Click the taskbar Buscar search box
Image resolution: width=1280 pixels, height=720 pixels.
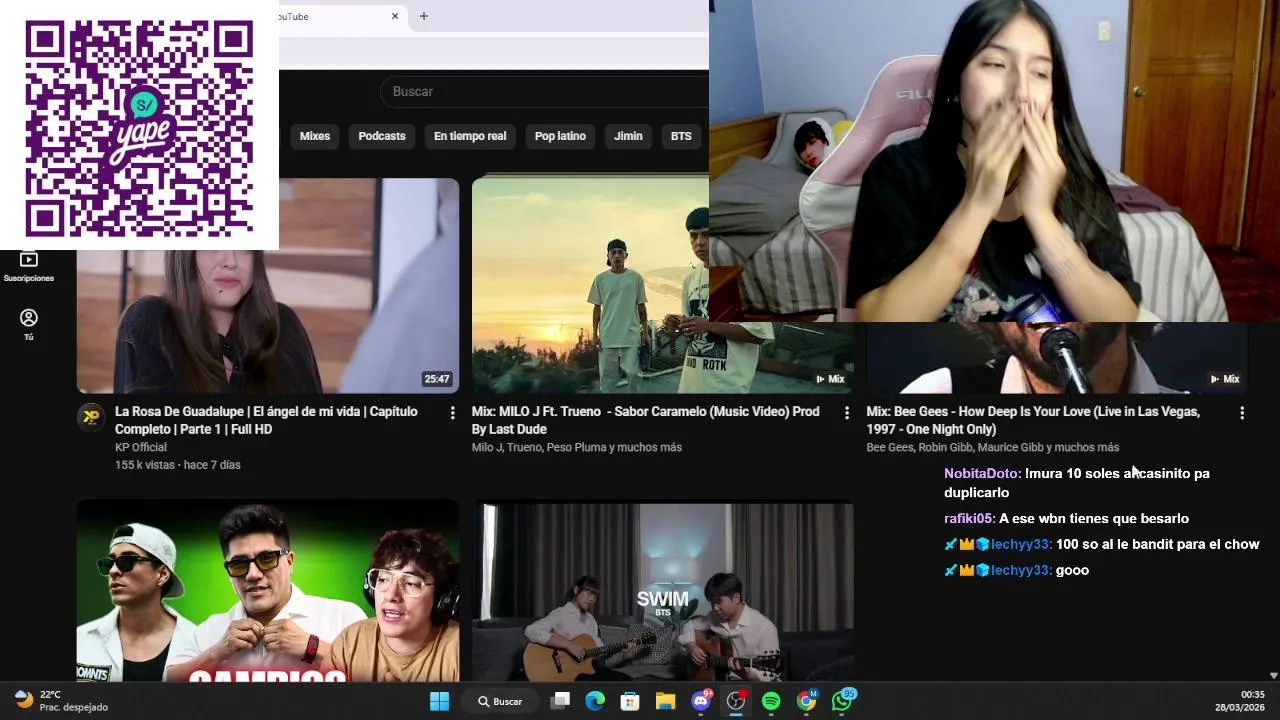click(501, 701)
